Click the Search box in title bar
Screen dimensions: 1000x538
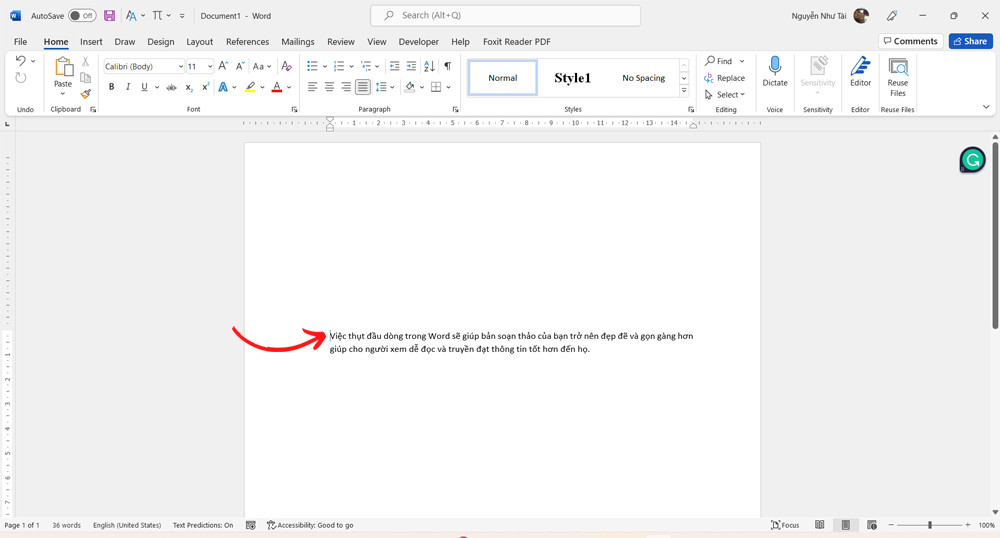505,16
